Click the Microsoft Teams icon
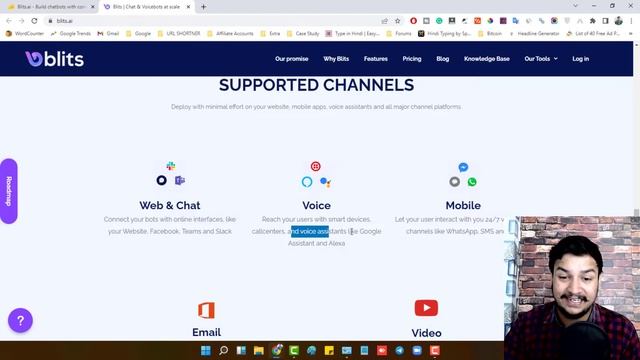The height and width of the screenshot is (360, 640). pos(180,180)
